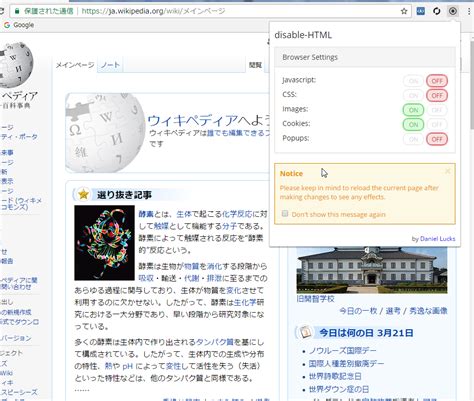Image resolution: width=474 pixels, height=401 pixels.
Task: Turn Javascript ON
Action: coord(413,81)
